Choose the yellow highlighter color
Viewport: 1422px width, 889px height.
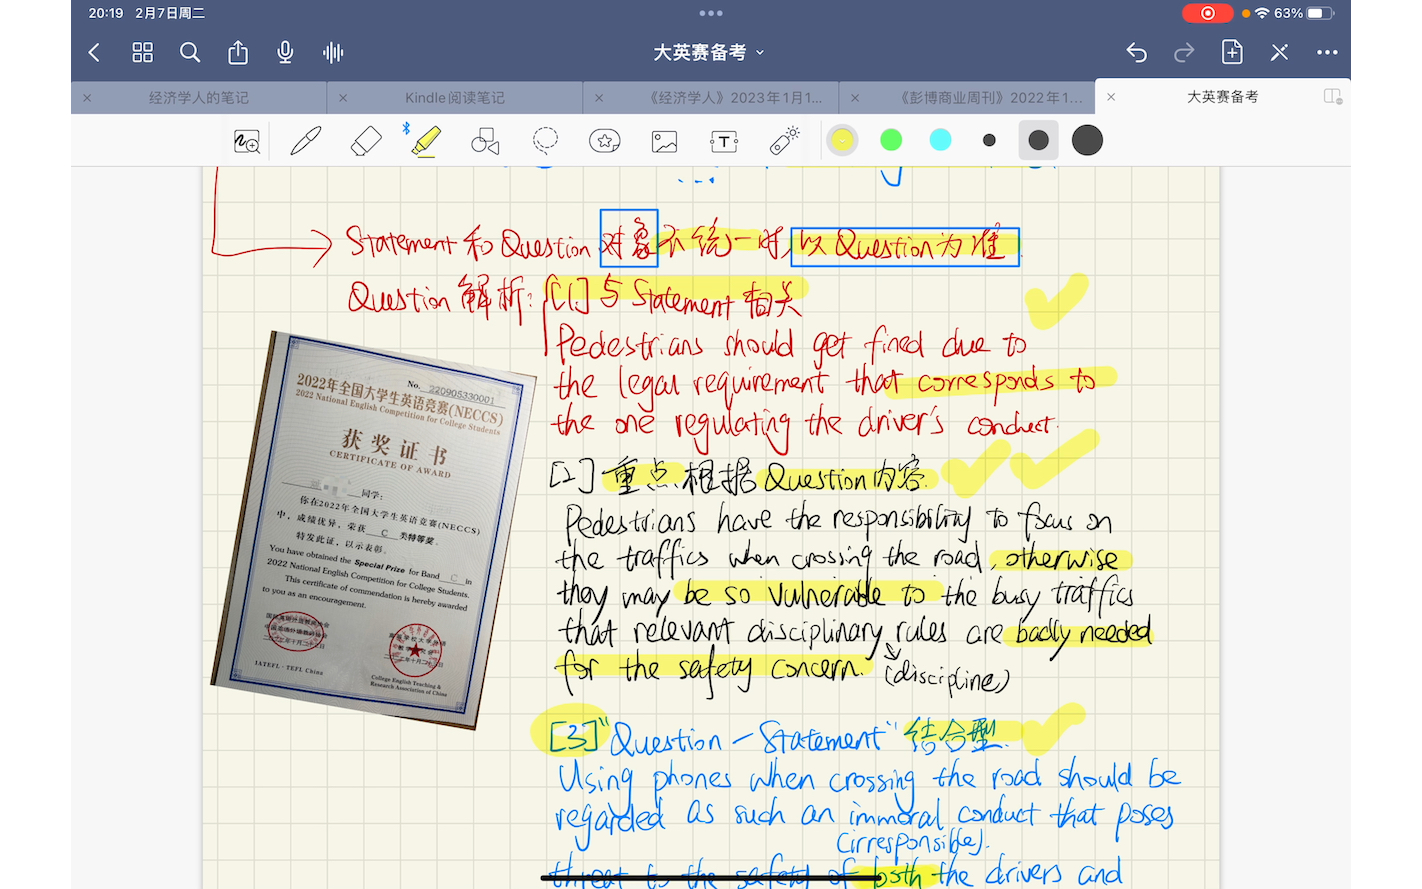843,140
